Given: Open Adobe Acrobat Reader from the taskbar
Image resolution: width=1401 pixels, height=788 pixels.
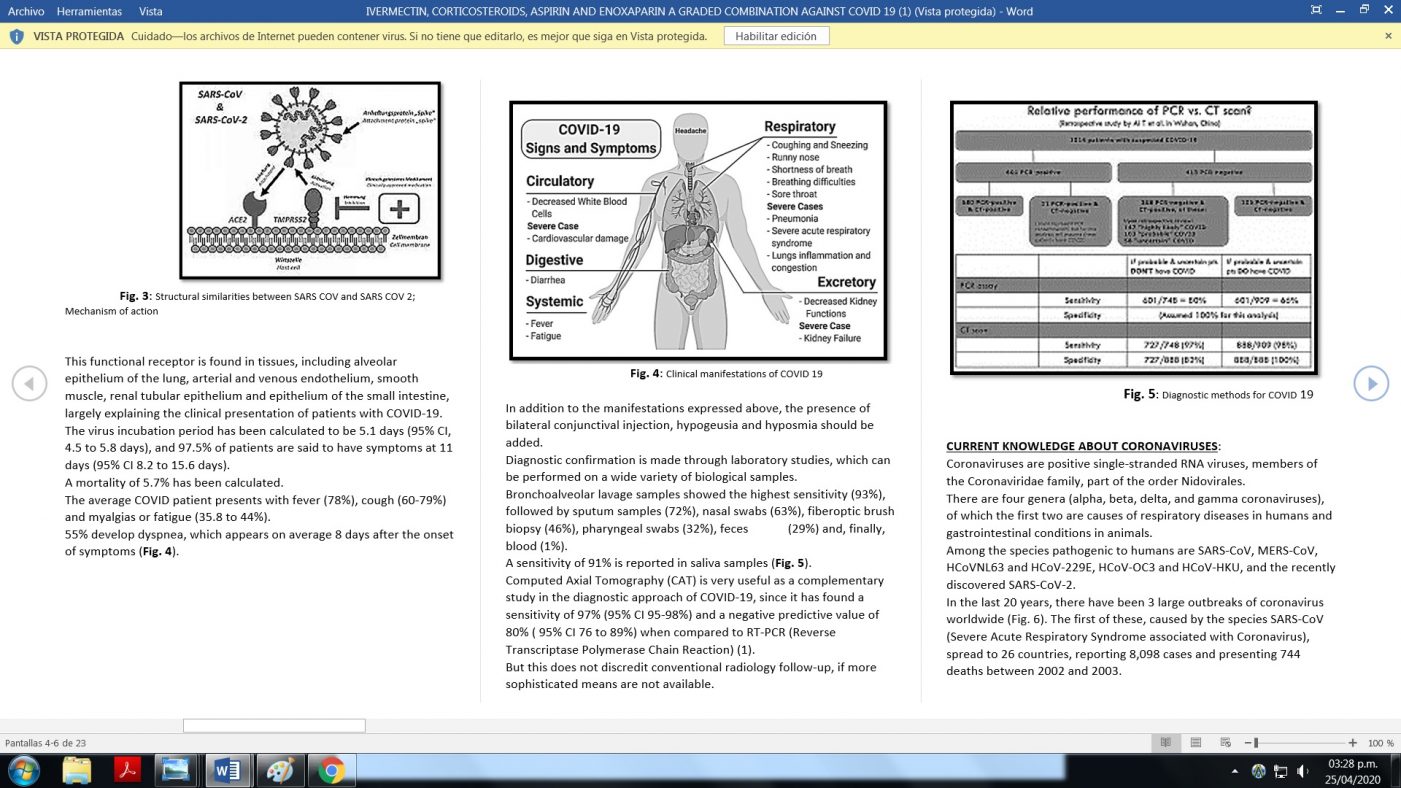Looking at the screenshot, I should click(127, 770).
